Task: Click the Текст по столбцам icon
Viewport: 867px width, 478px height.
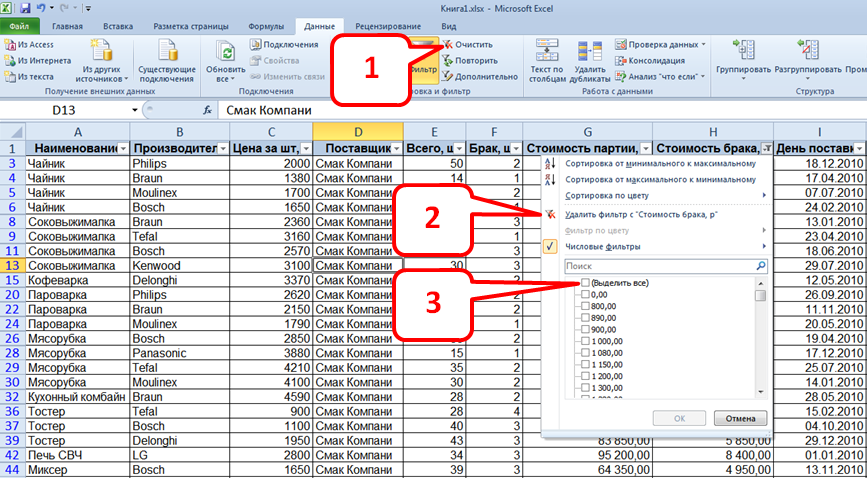Action: [546, 53]
